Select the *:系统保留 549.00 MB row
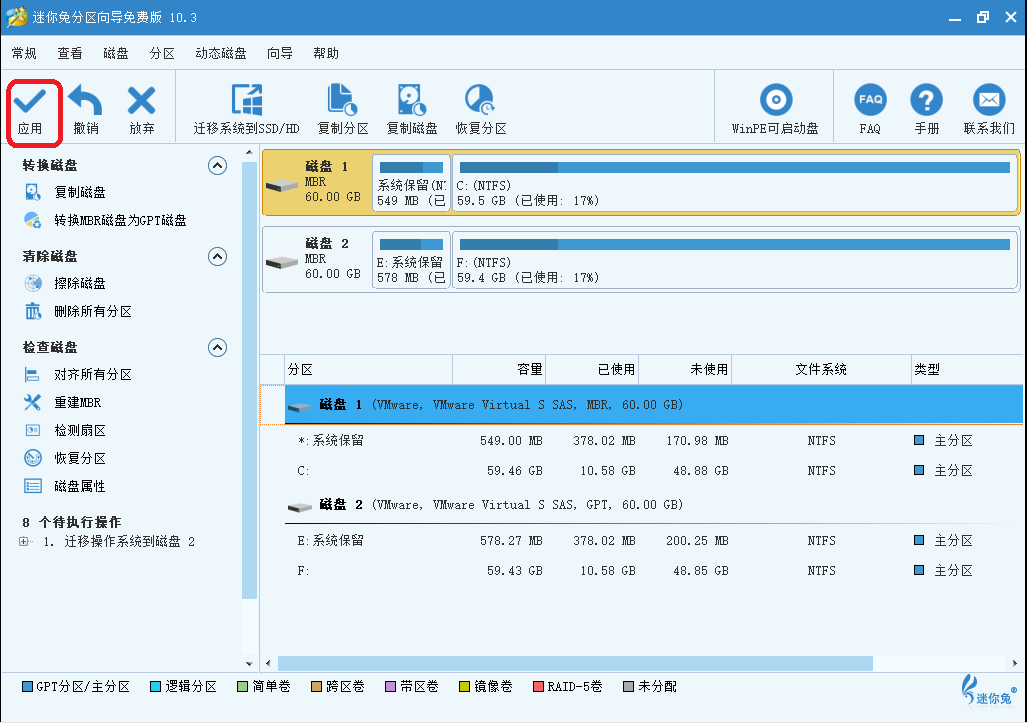 tap(654, 441)
